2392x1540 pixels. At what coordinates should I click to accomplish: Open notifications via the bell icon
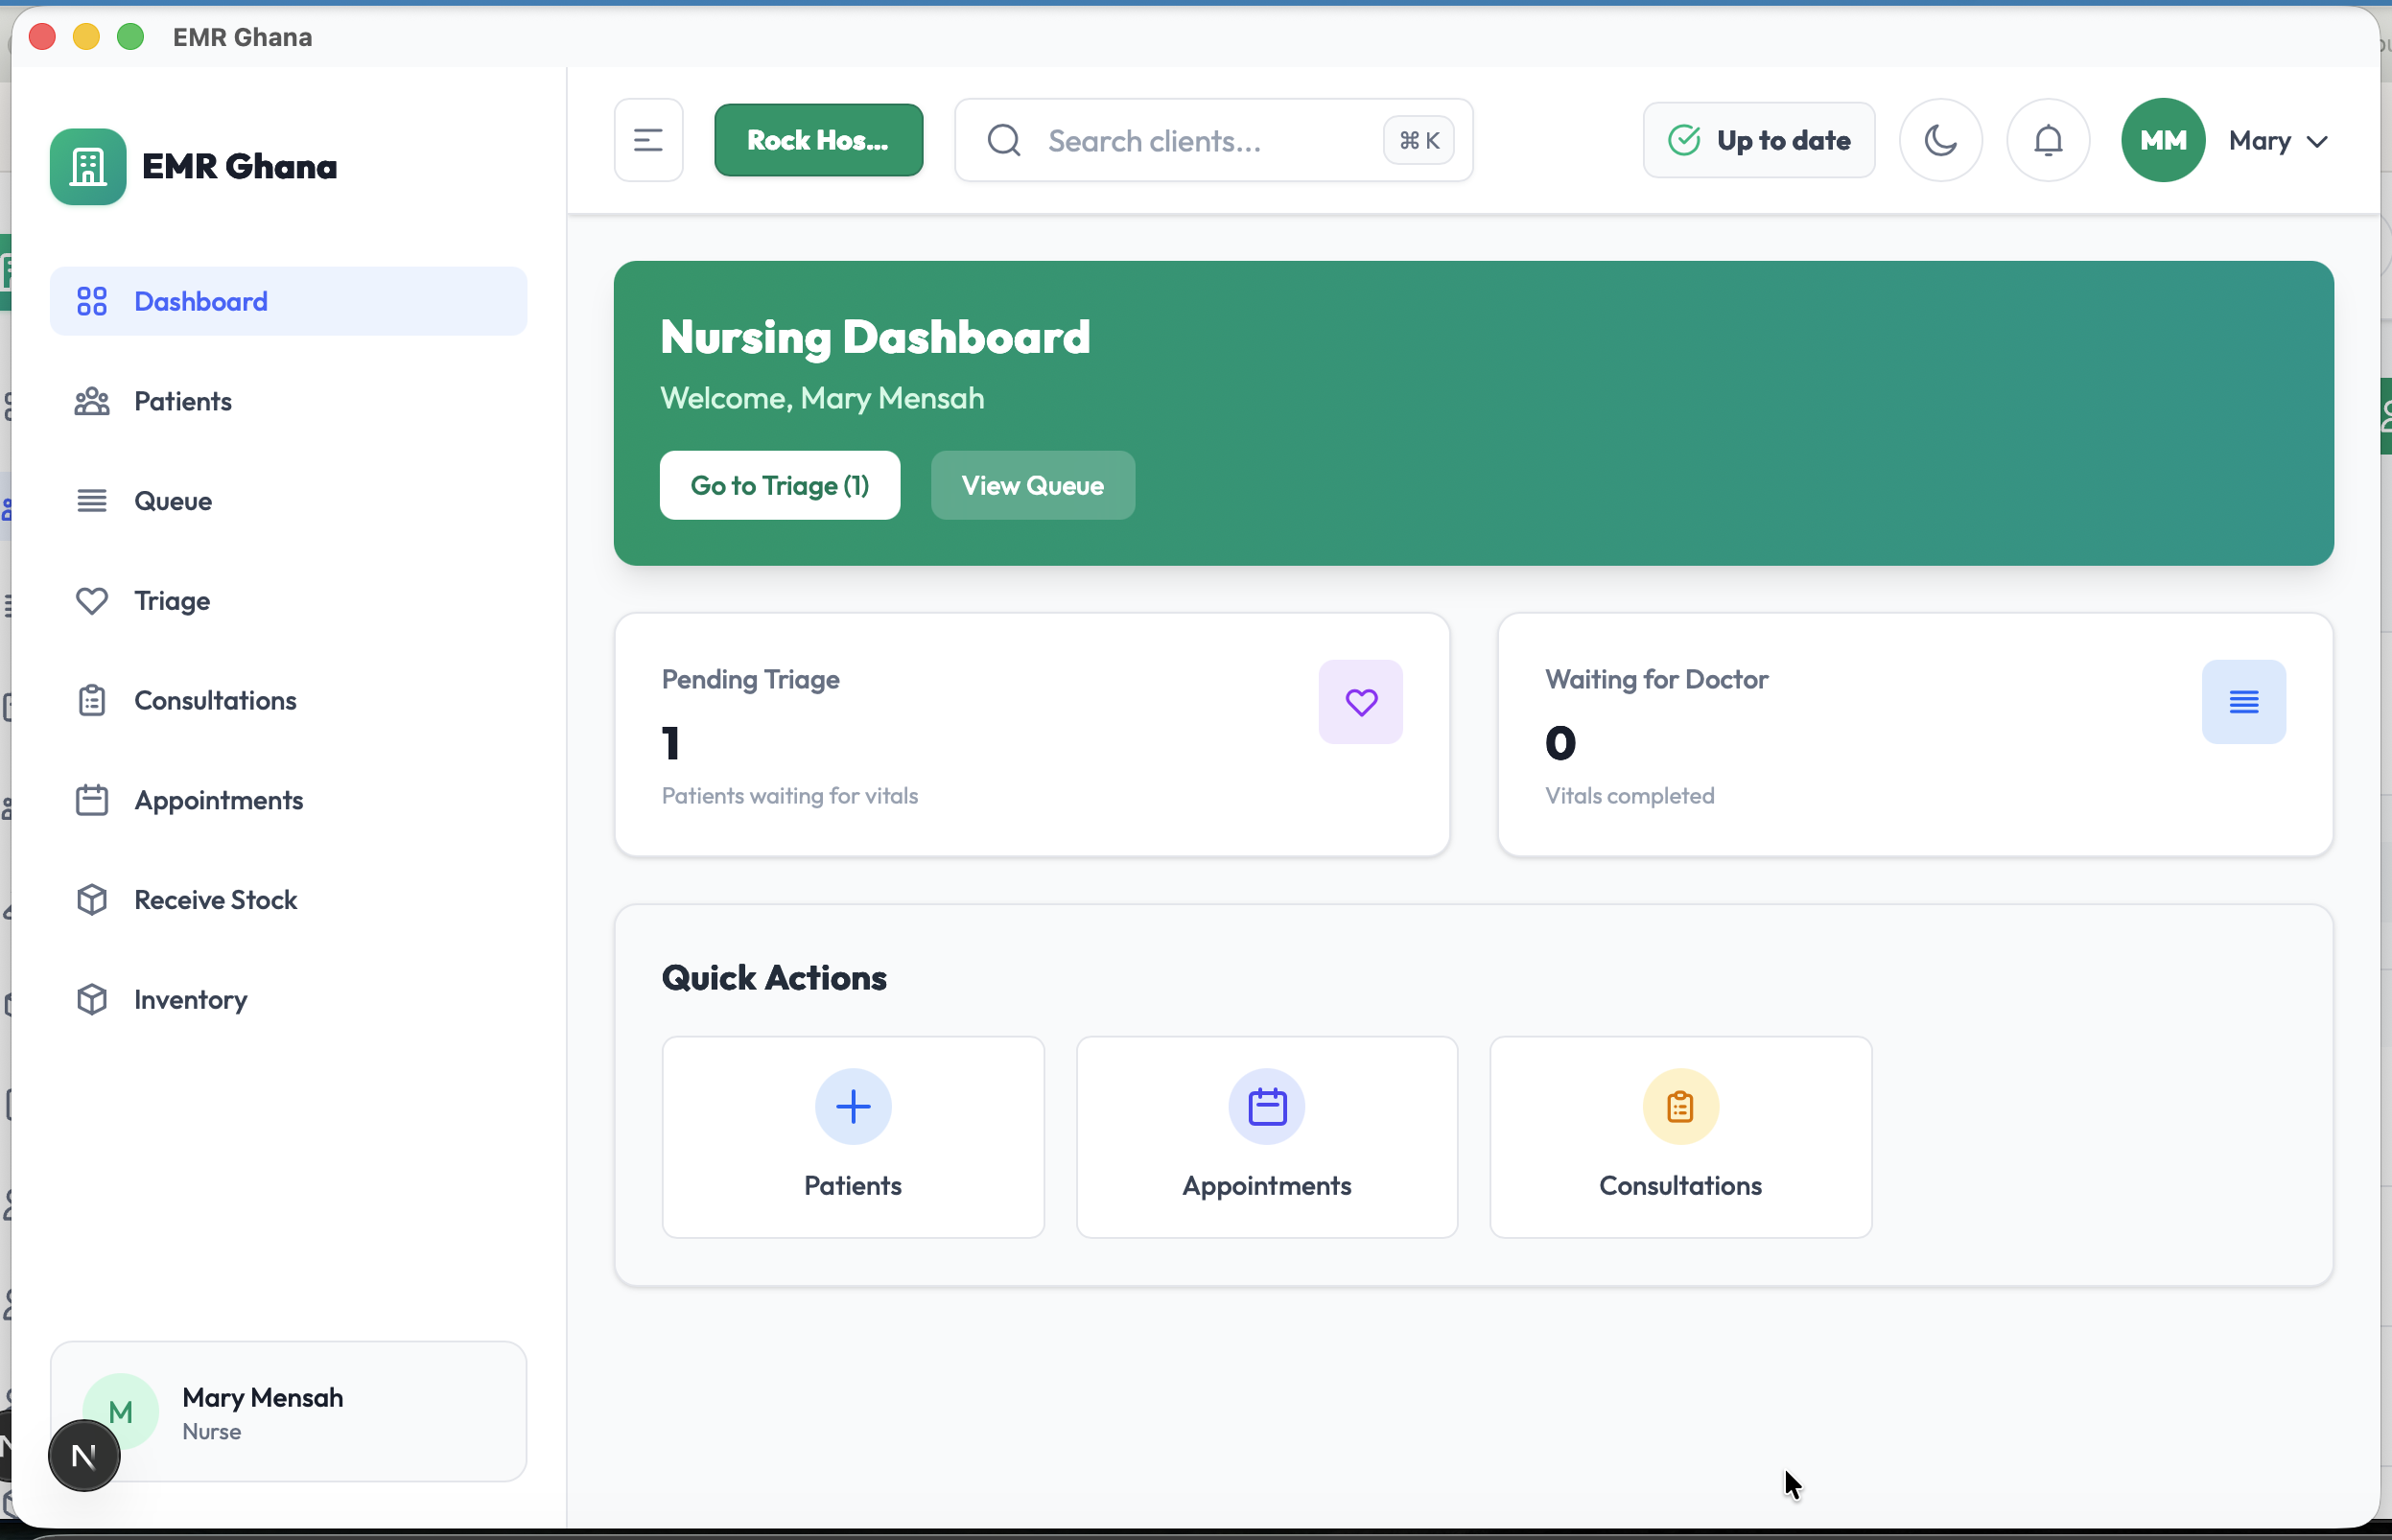[2047, 140]
